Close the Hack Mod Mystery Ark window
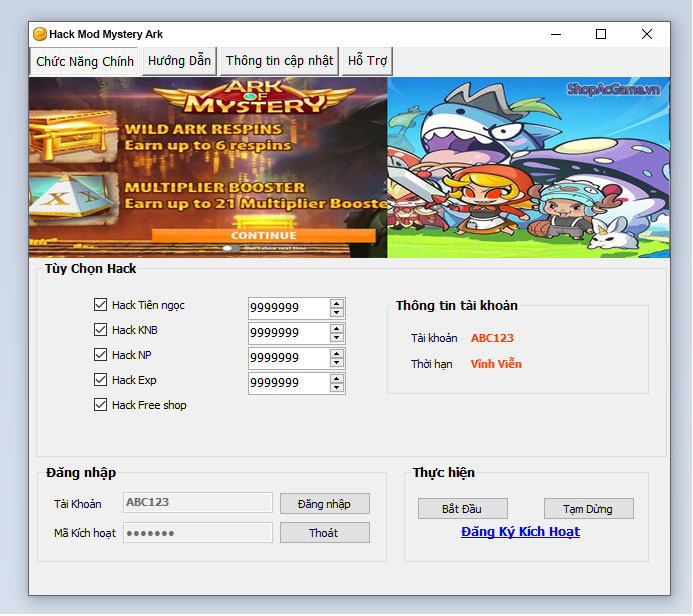 tap(647, 34)
